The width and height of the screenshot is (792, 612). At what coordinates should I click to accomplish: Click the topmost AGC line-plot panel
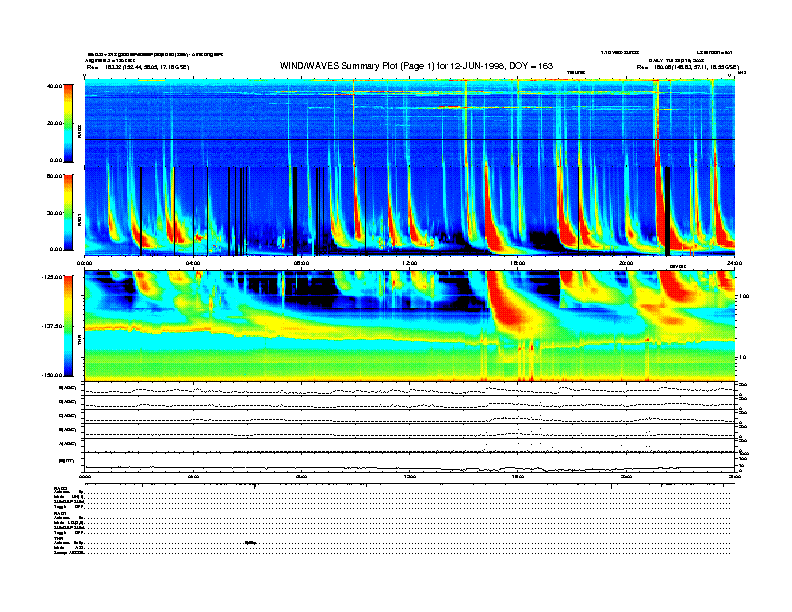pos(410,389)
